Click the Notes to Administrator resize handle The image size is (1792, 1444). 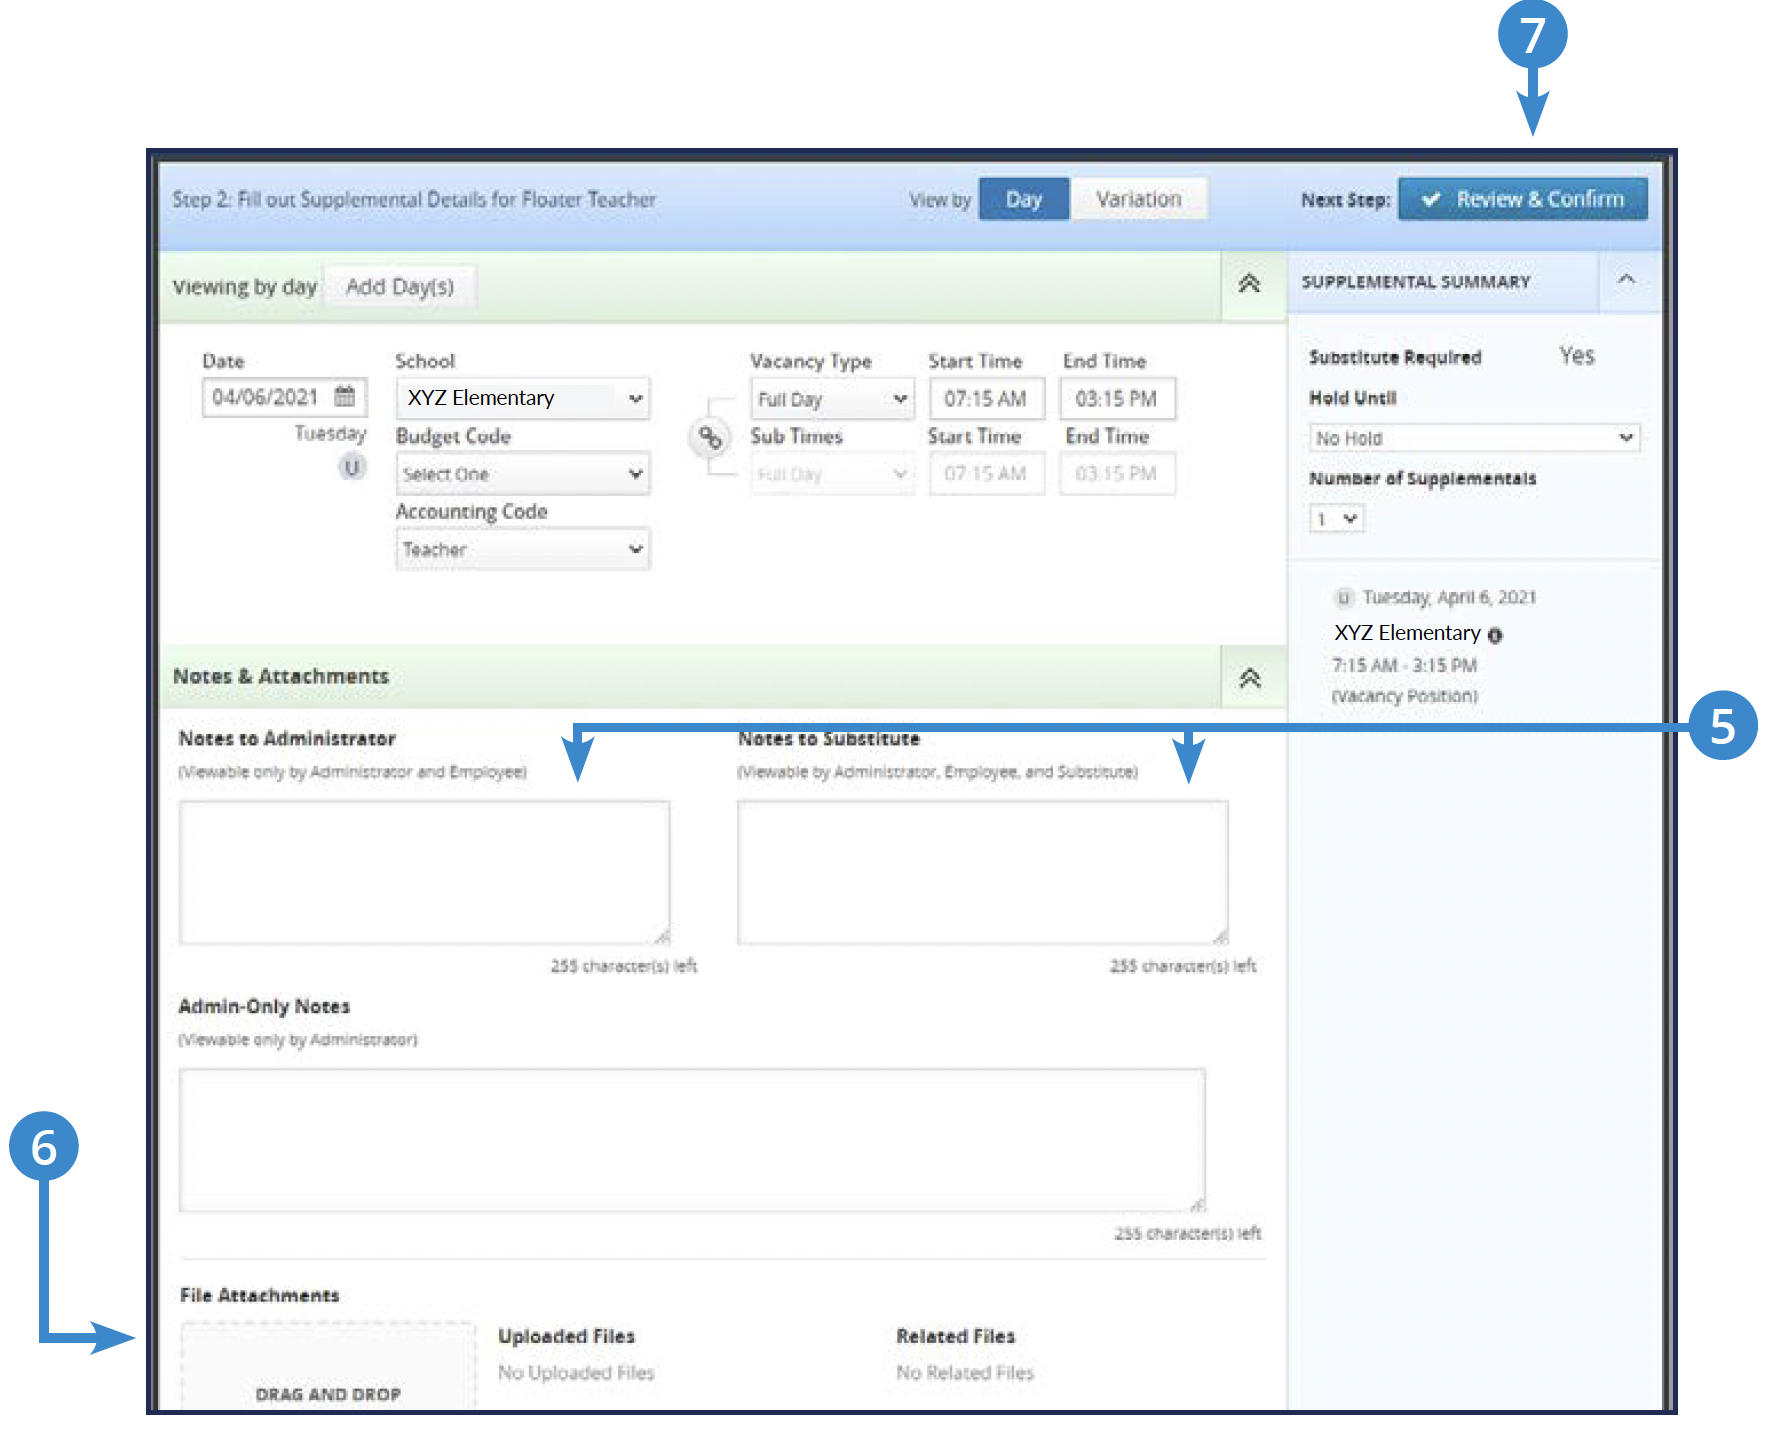coord(662,937)
